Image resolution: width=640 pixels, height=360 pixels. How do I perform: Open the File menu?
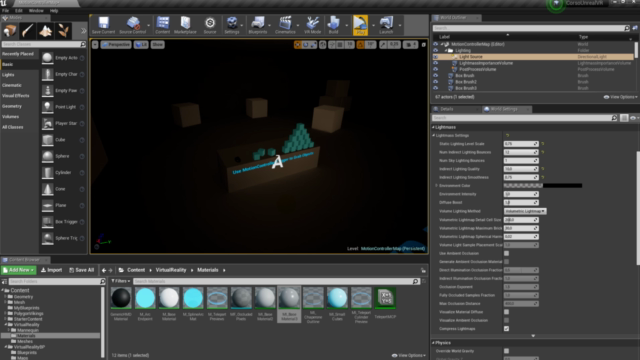click(x=5, y=11)
